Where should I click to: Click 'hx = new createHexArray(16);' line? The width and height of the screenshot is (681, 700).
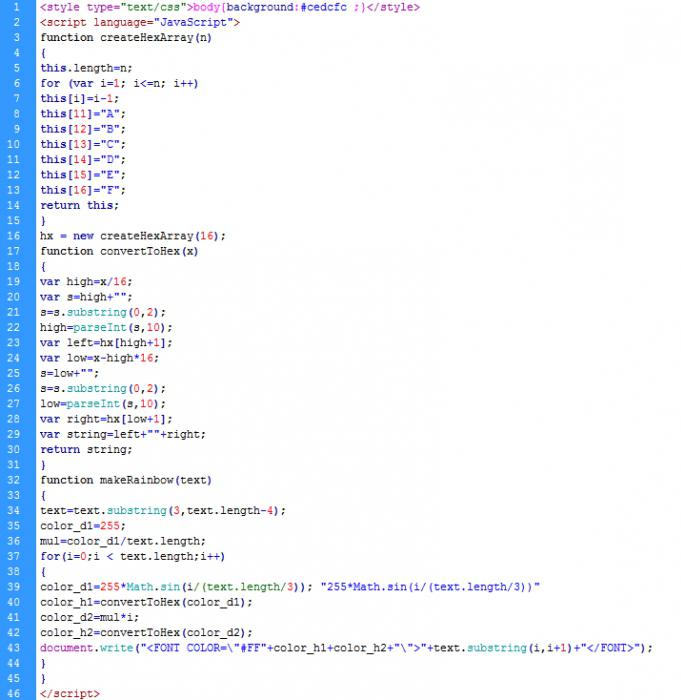click(133, 236)
